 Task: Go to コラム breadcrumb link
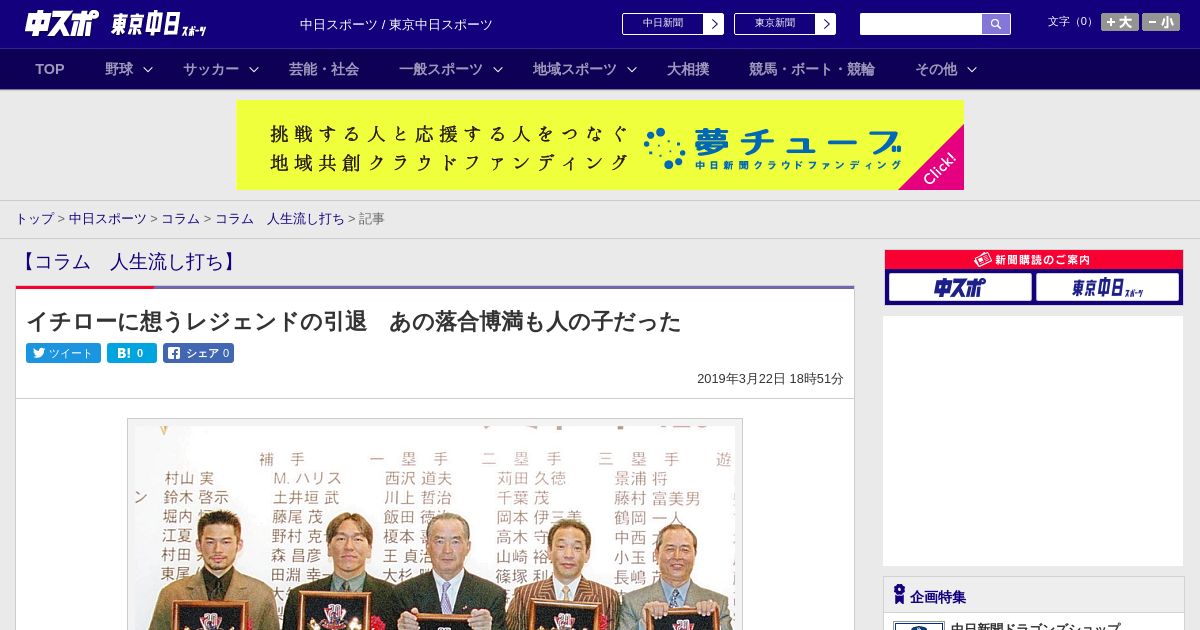click(181, 219)
